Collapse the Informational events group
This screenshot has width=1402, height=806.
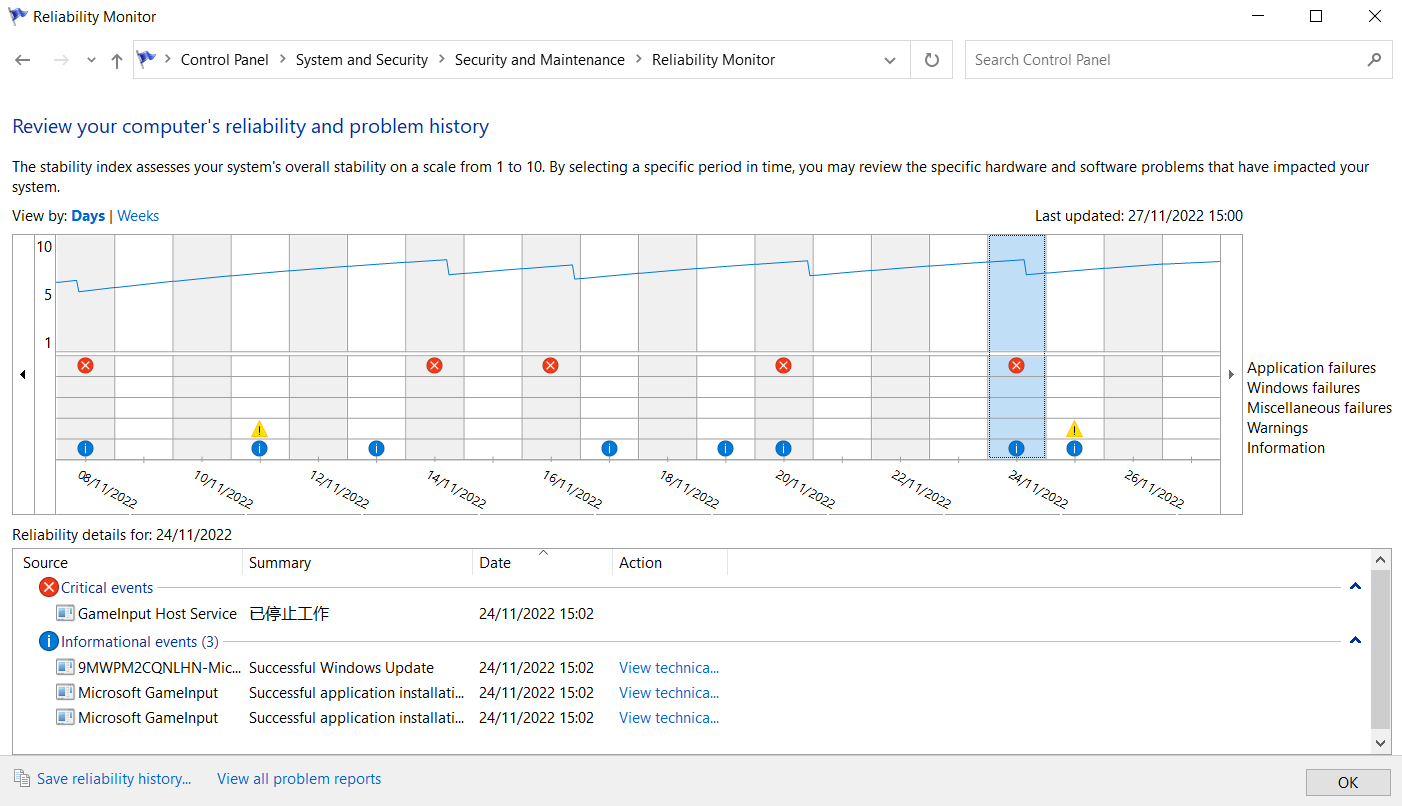pyautogui.click(x=1355, y=641)
